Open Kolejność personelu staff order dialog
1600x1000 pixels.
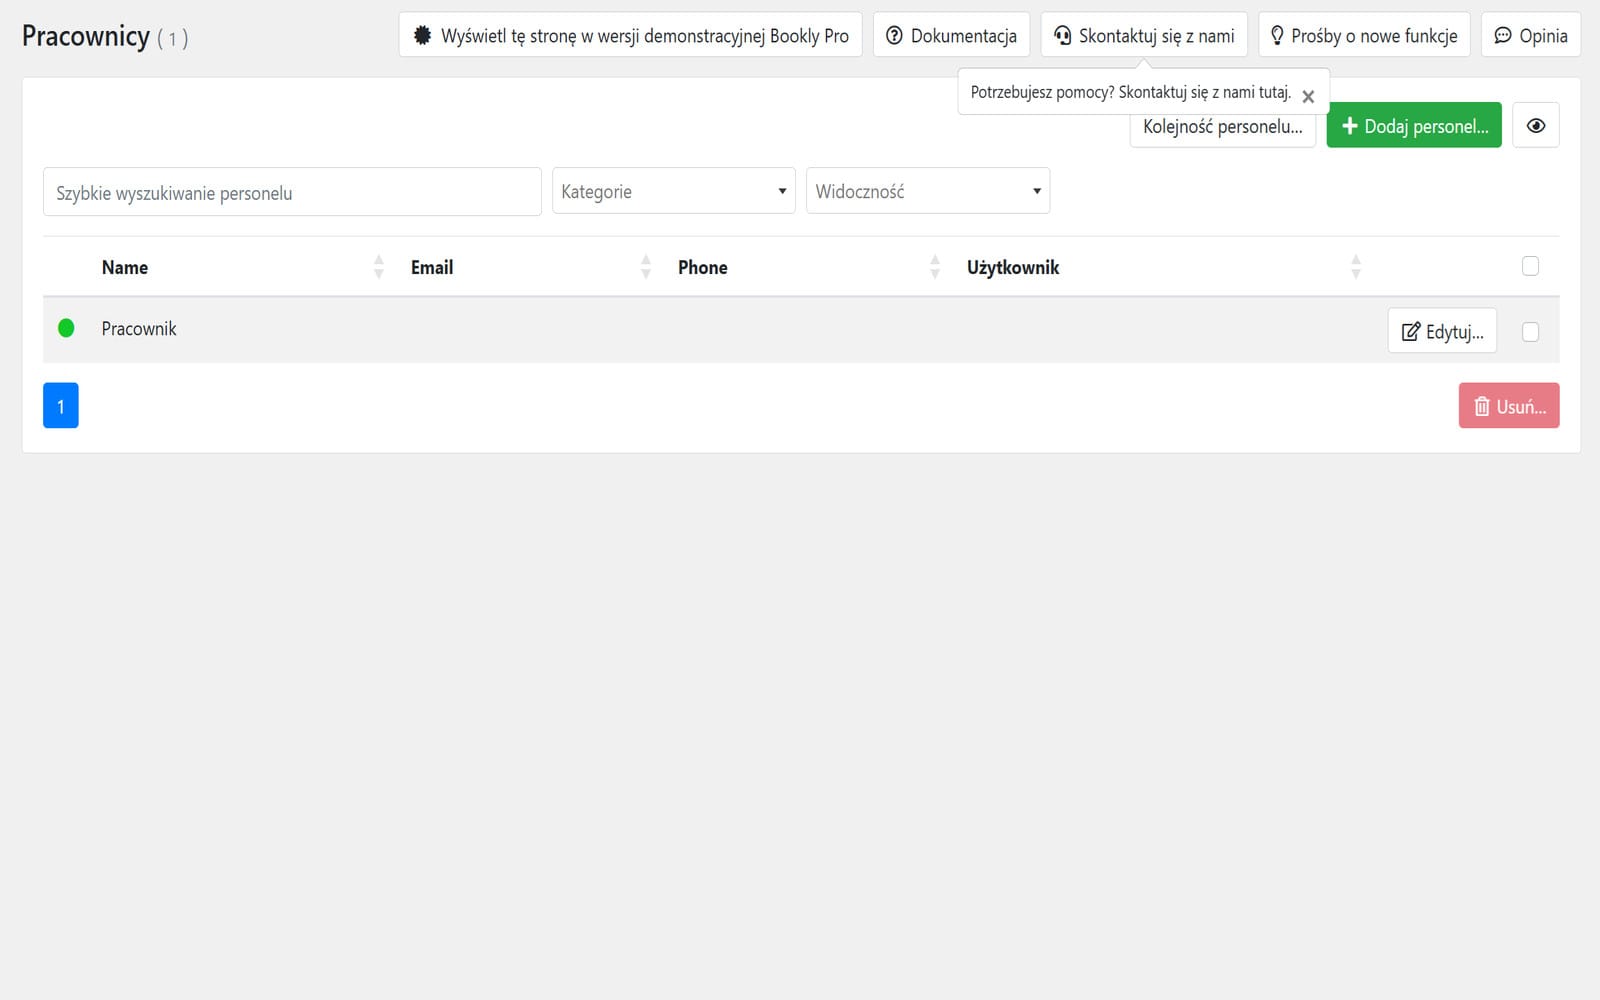1222,130
